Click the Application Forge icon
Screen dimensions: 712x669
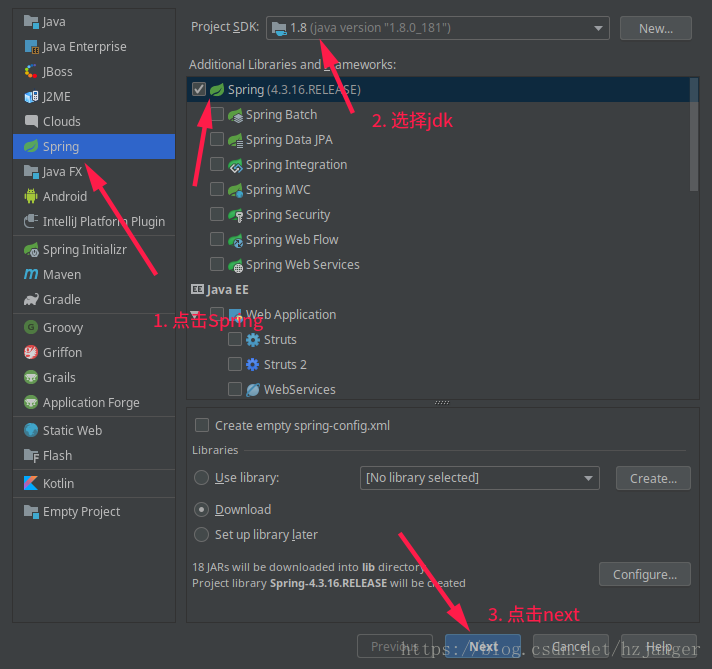coord(31,402)
